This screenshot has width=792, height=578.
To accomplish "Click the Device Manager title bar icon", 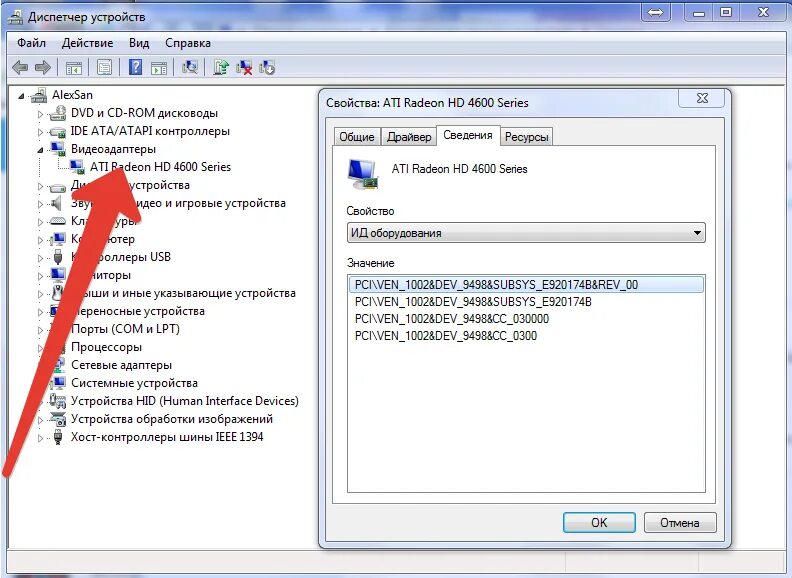I will coord(16,17).
